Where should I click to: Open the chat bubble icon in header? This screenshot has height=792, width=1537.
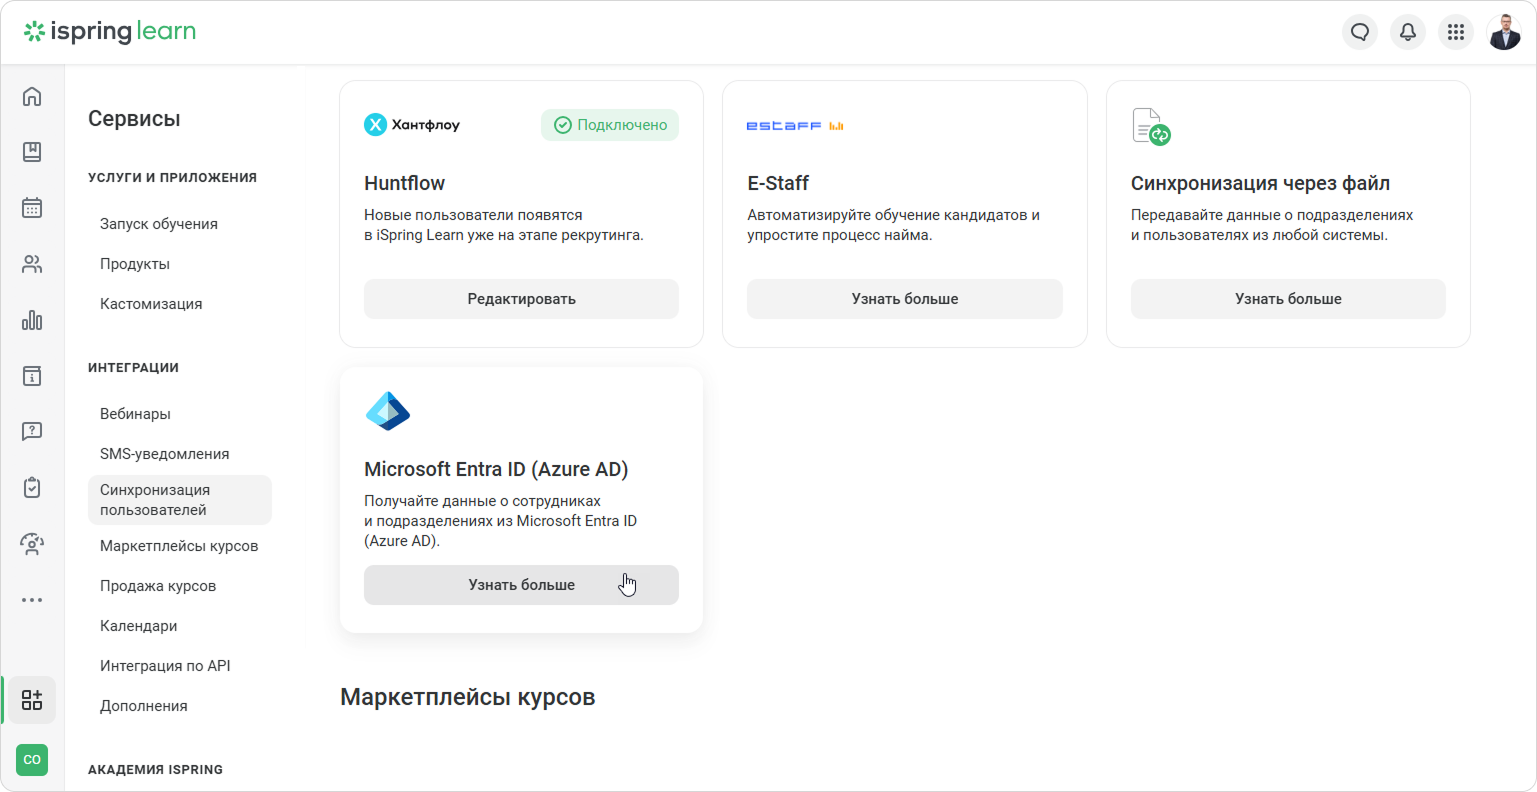(1360, 32)
